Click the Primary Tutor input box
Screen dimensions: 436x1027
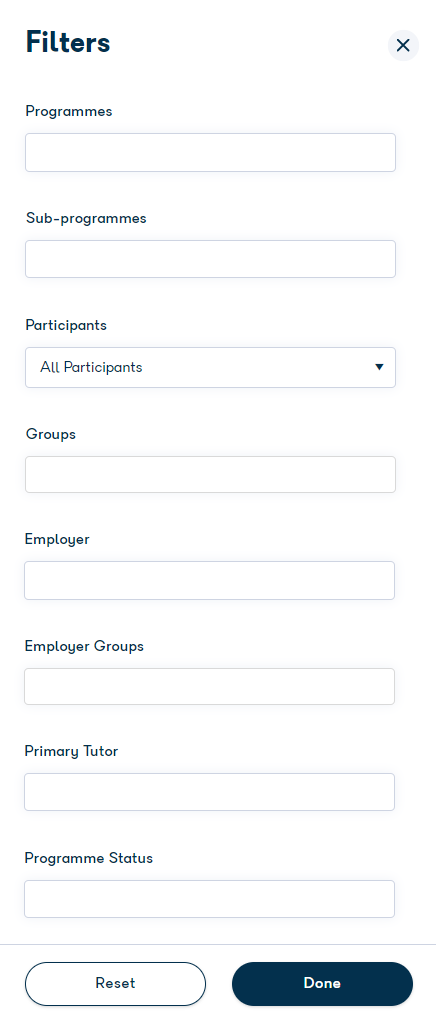point(209,792)
